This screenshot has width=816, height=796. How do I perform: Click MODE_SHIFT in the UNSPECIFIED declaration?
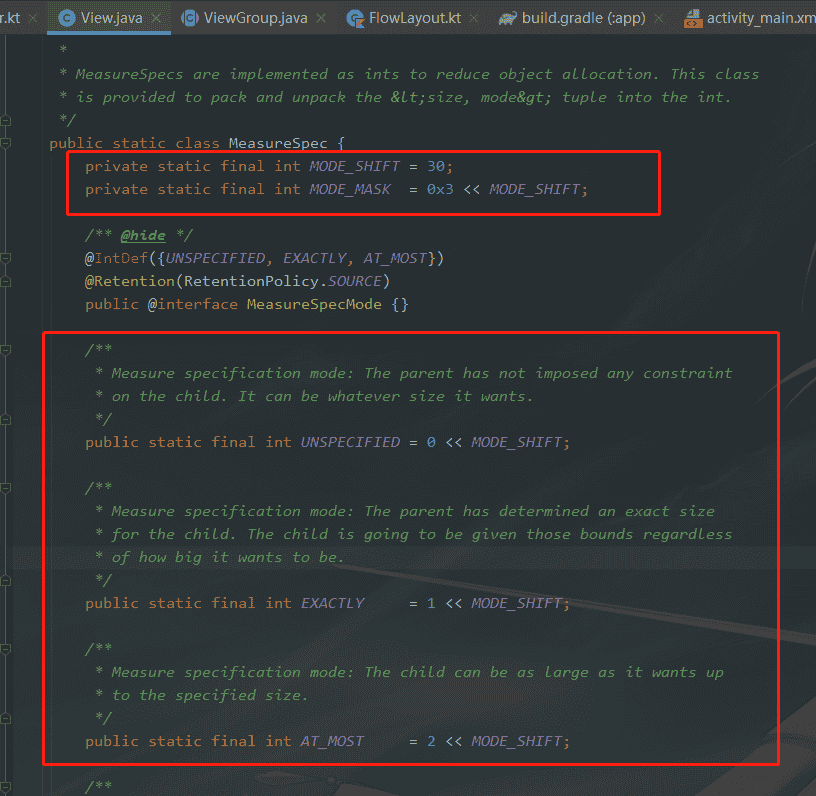(516, 442)
